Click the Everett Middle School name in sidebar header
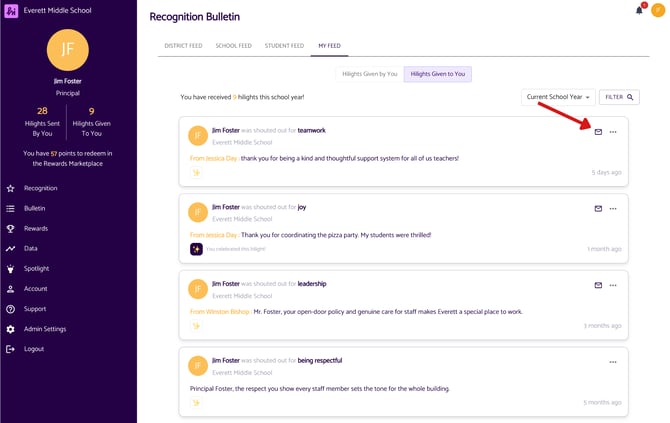 pyautogui.click(x=57, y=10)
